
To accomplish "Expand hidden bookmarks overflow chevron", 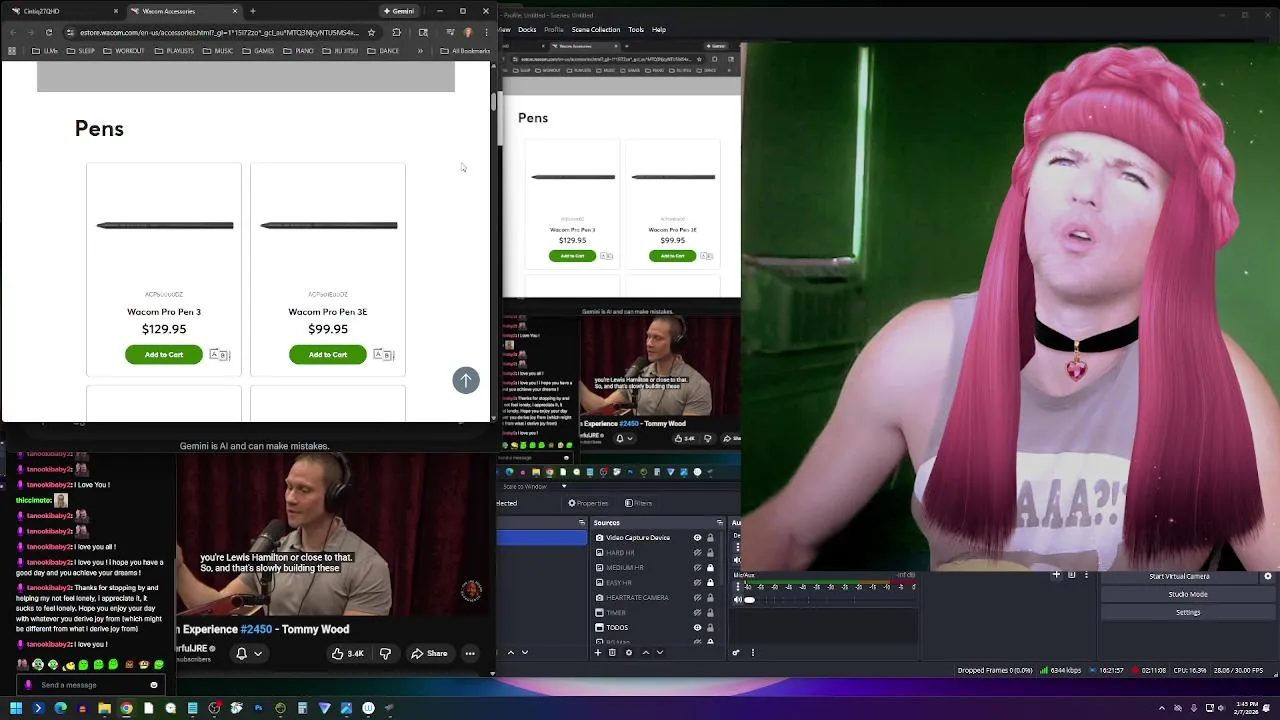I will 420,51.
